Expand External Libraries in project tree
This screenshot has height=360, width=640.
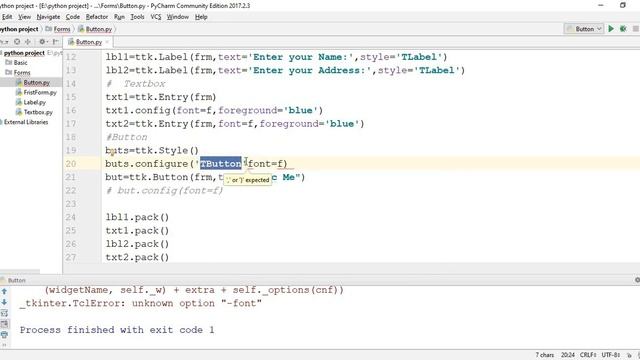point(26,122)
